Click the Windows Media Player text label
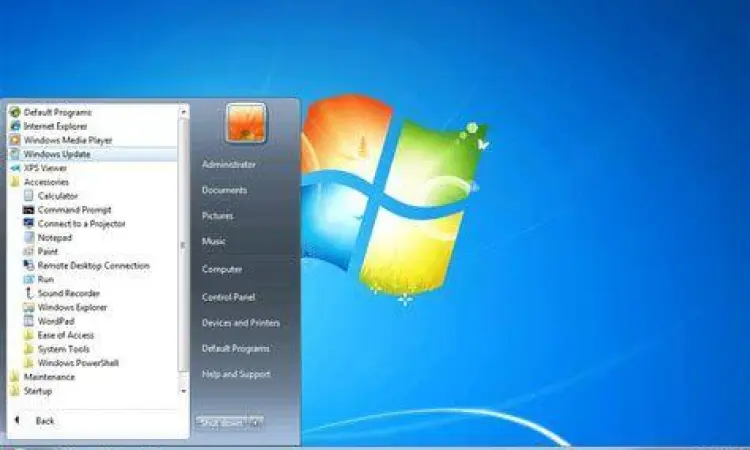 68,140
